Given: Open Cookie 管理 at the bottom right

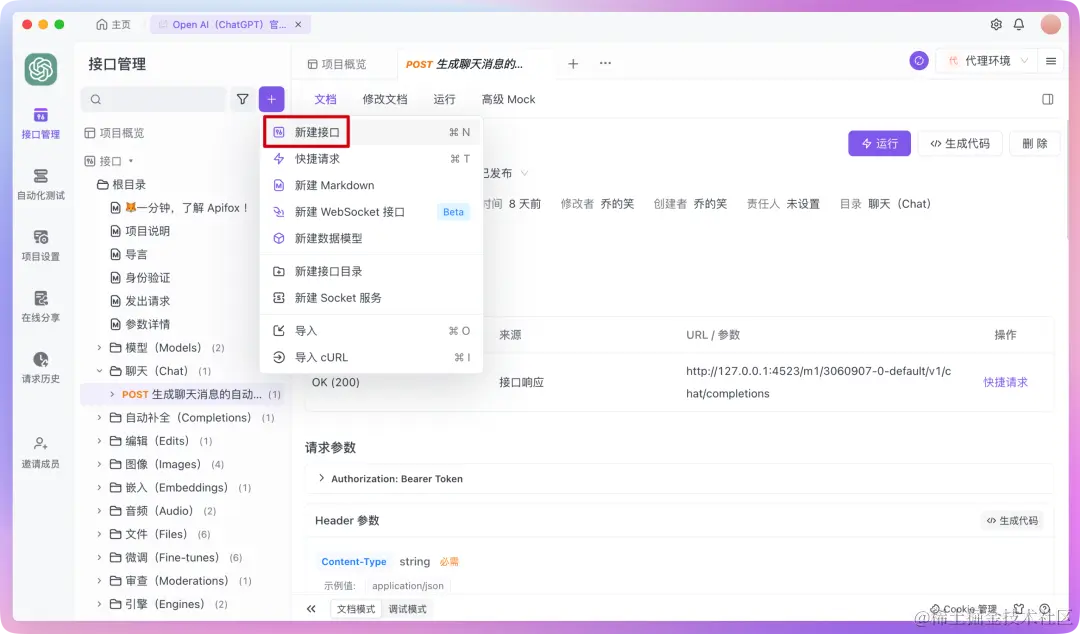Looking at the screenshot, I should (963, 608).
